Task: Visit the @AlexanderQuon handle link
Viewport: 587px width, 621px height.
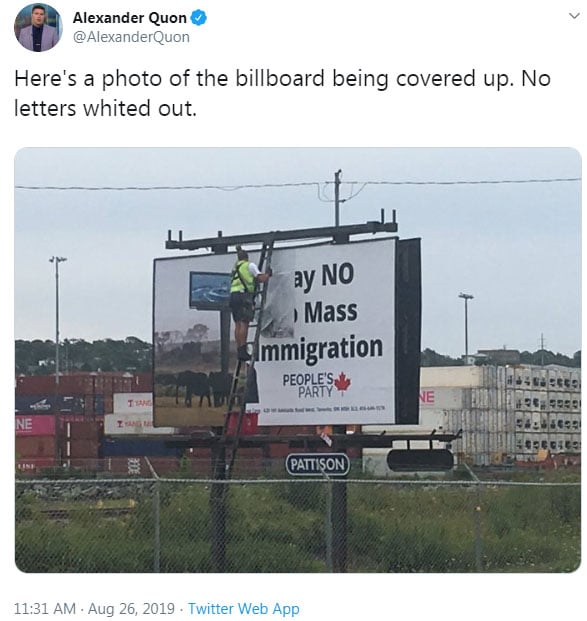Action: pyautogui.click(x=132, y=37)
